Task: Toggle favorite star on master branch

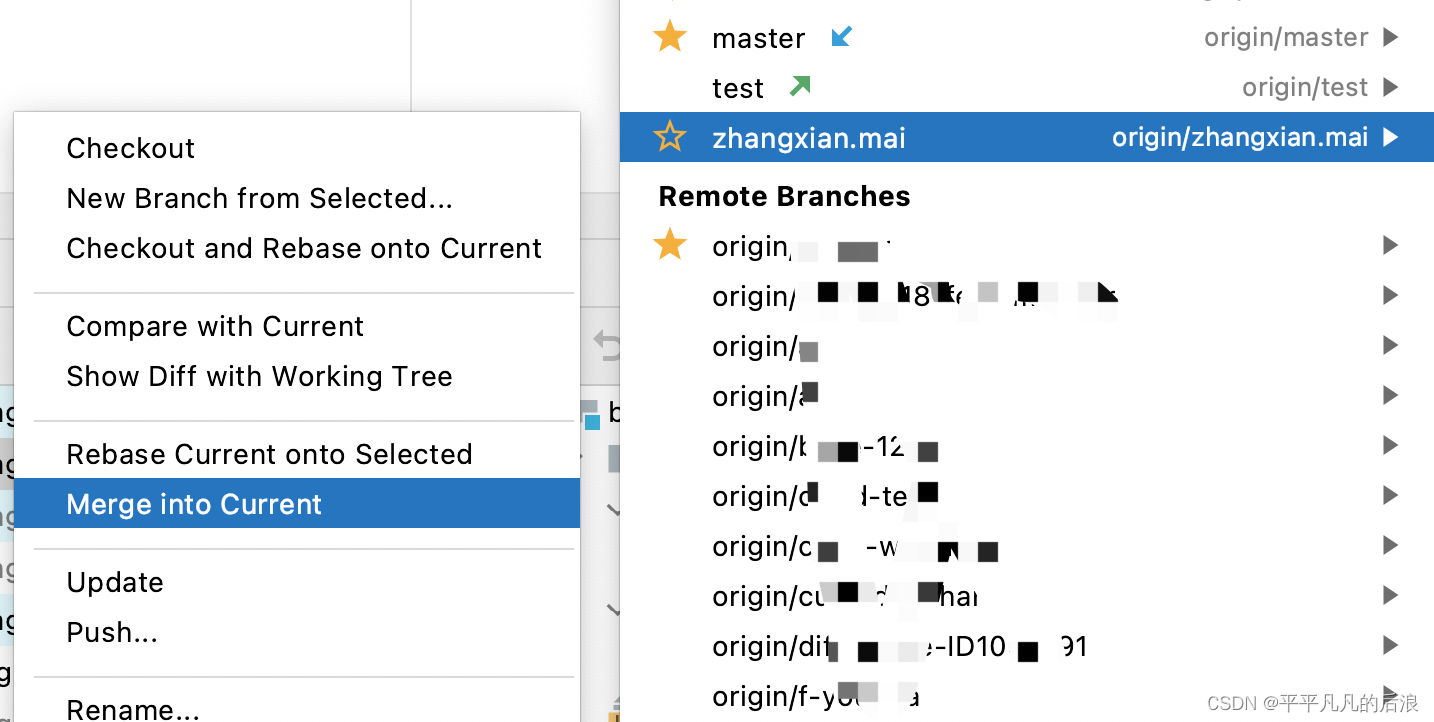Action: pyautogui.click(x=669, y=37)
